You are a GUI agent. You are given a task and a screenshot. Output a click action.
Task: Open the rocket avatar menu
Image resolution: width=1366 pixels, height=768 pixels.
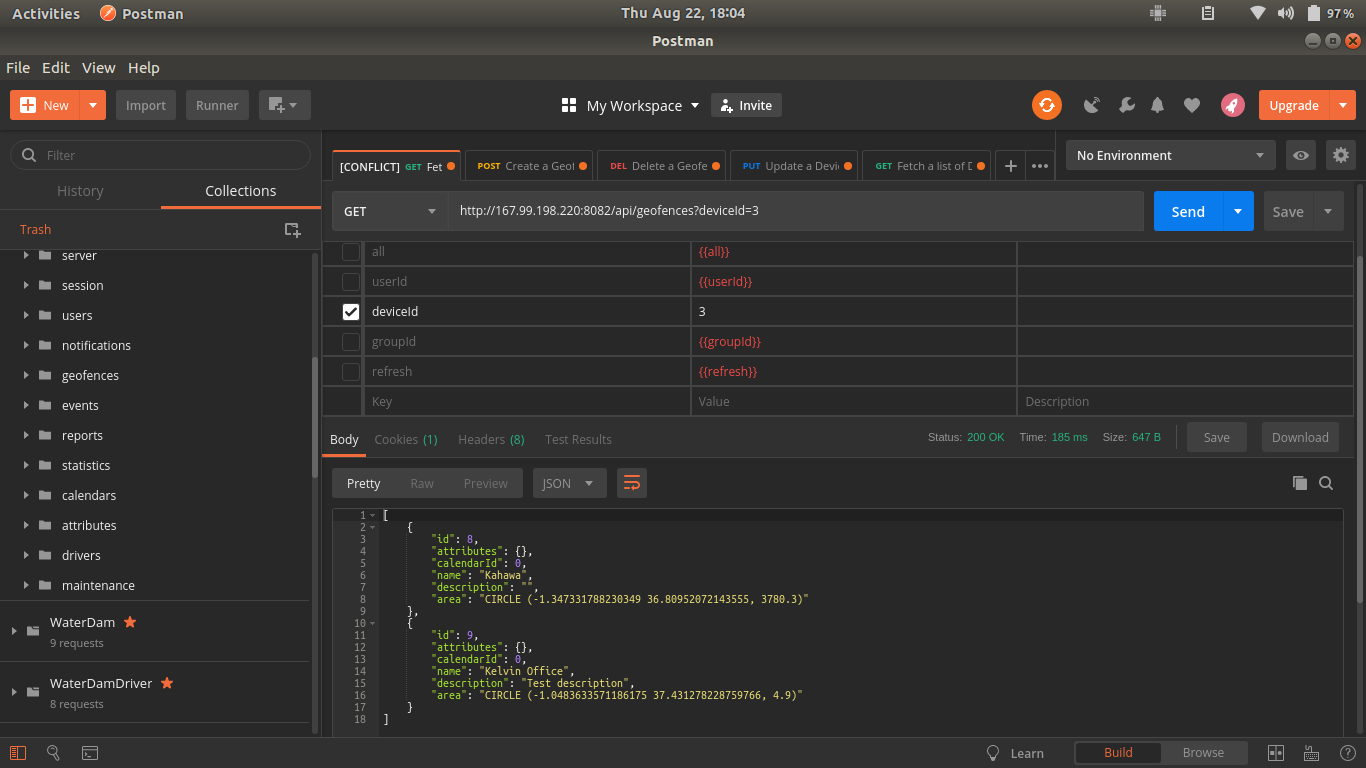pyautogui.click(x=1232, y=105)
